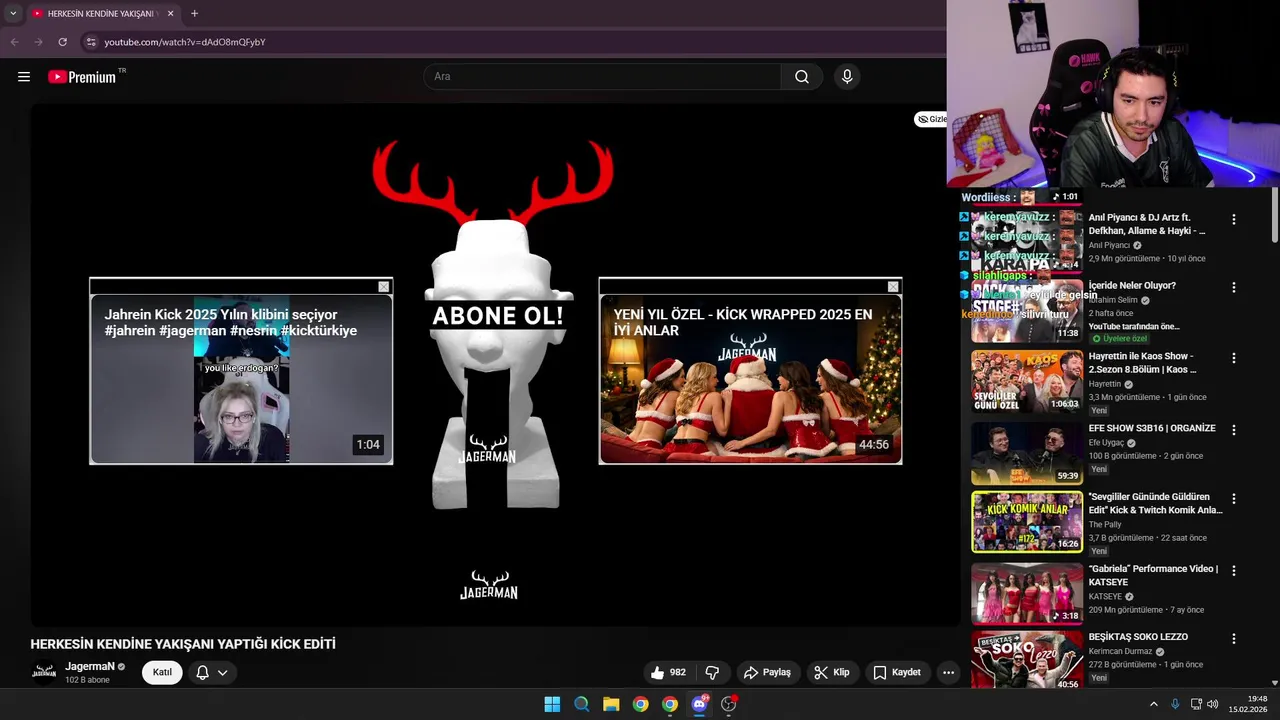Click '102 B abone' subscriber count
Screen dimensions: 1280x720
tap(87, 681)
